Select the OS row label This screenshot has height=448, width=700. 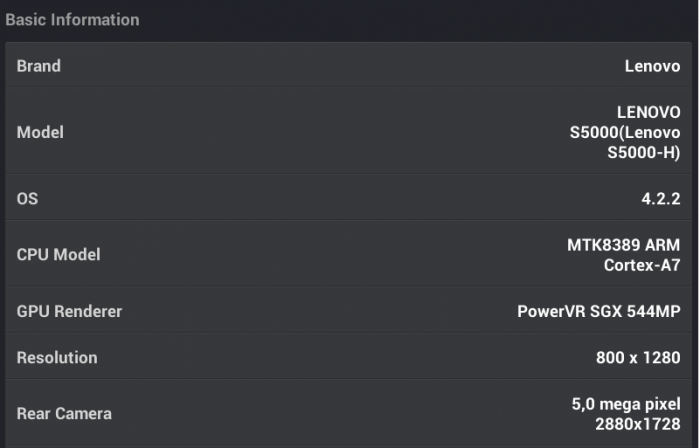(27, 198)
